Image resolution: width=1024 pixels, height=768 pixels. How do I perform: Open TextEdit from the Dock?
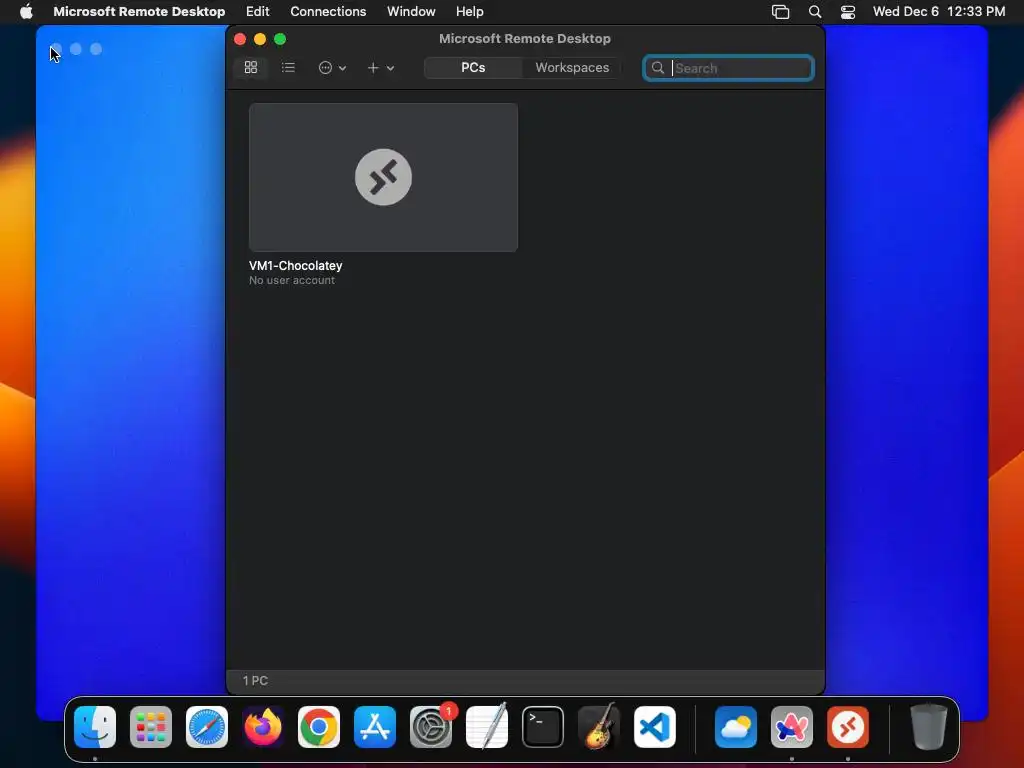(x=487, y=727)
